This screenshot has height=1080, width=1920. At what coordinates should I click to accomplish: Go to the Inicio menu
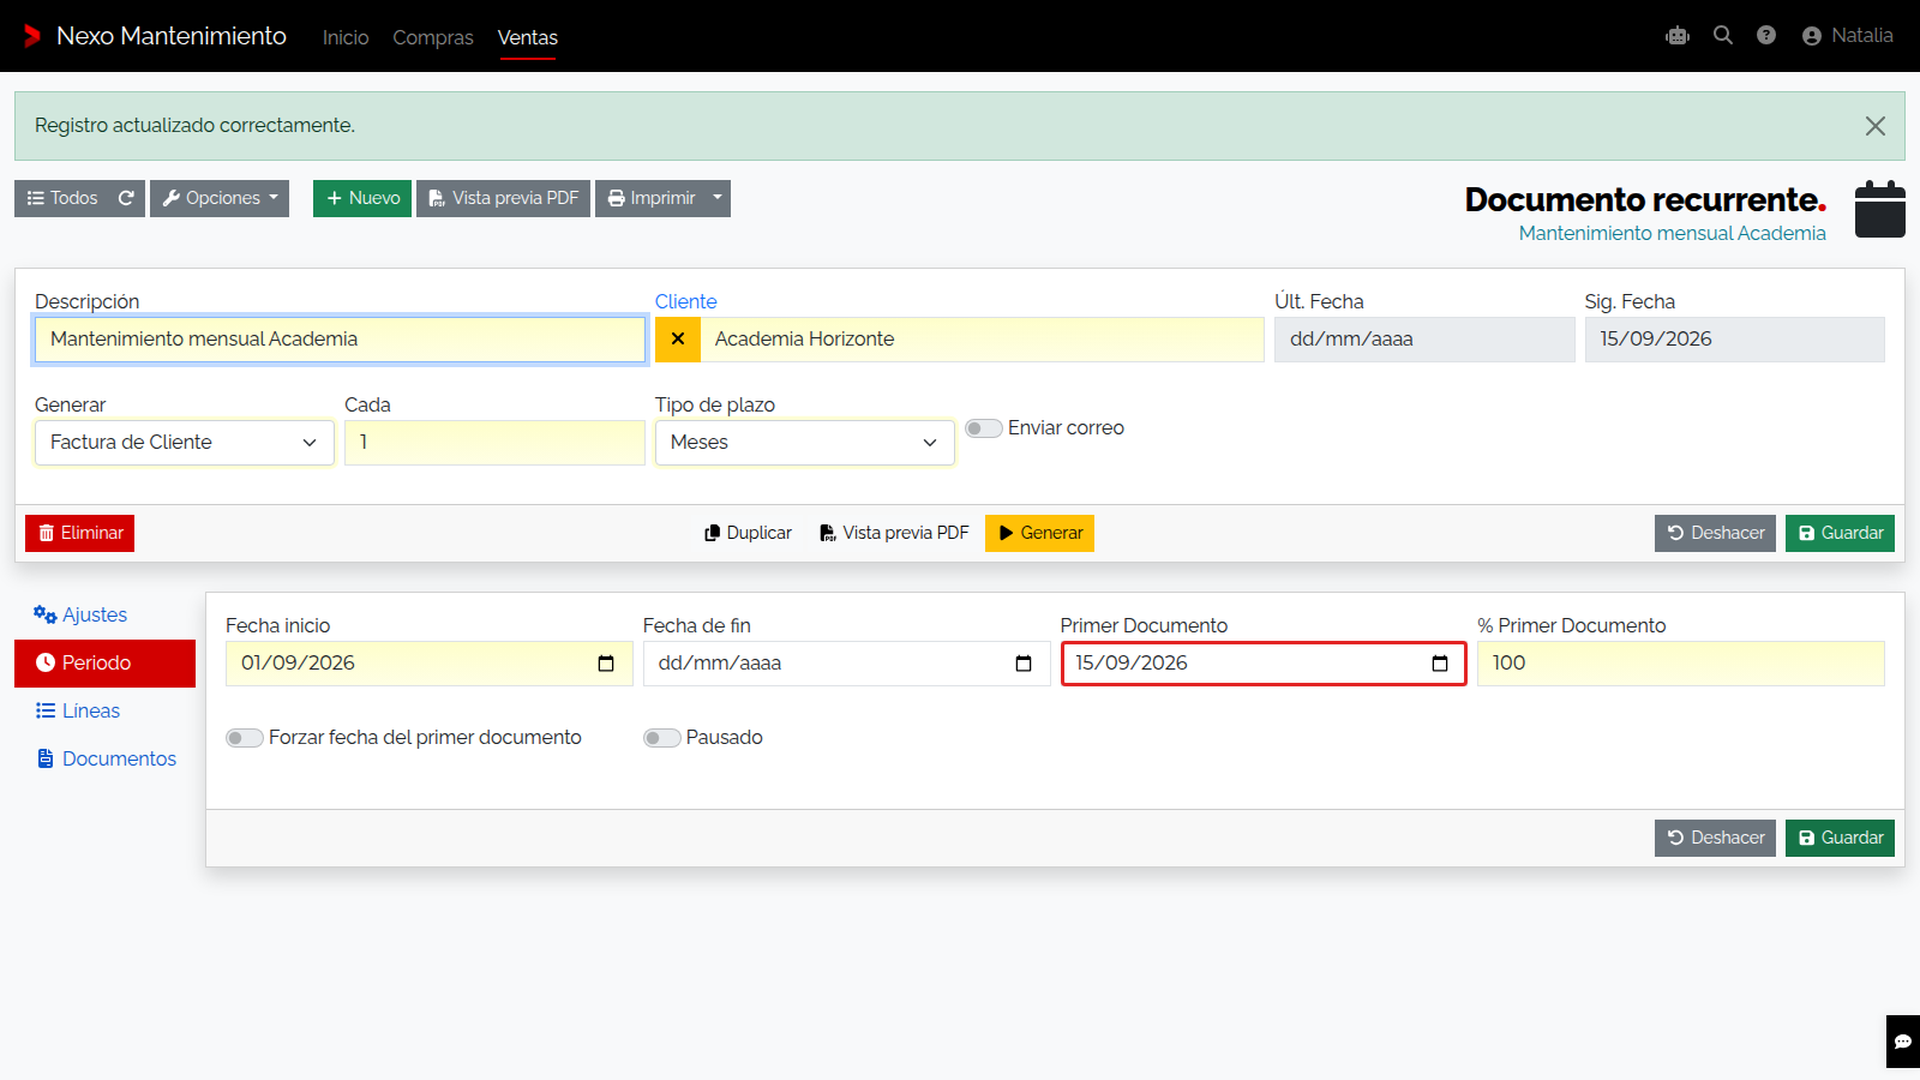pos(345,37)
